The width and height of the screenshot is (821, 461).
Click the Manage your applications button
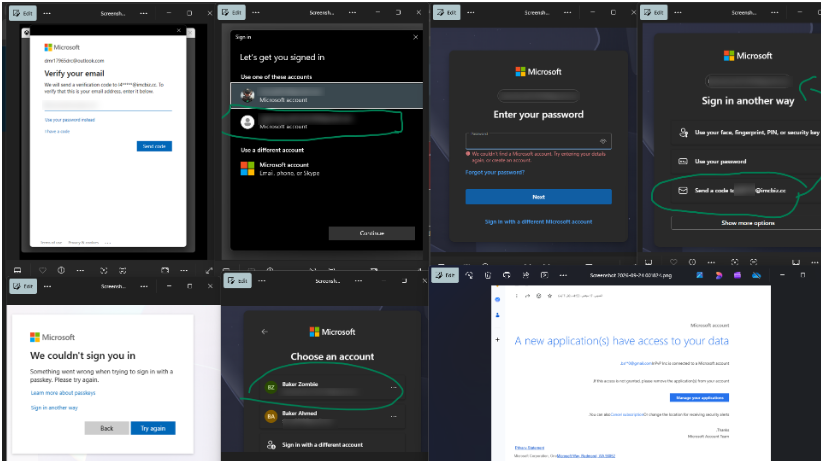point(700,398)
